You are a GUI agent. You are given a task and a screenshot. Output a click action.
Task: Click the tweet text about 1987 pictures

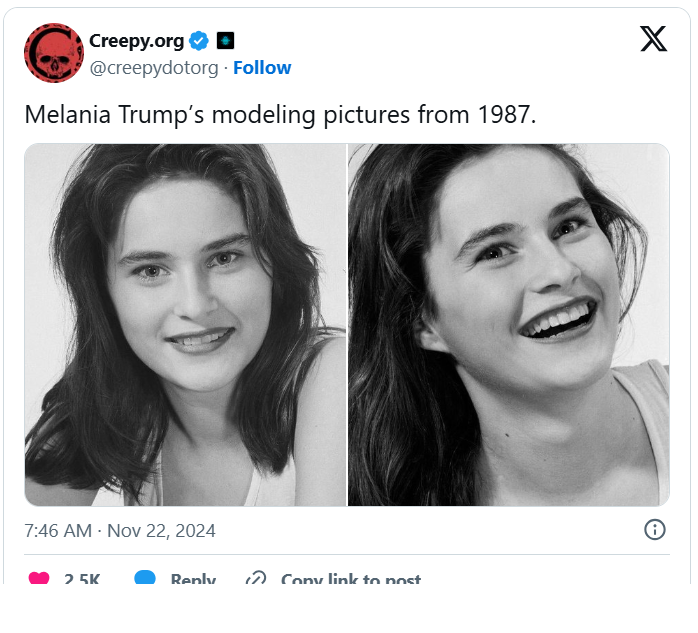pos(280,114)
